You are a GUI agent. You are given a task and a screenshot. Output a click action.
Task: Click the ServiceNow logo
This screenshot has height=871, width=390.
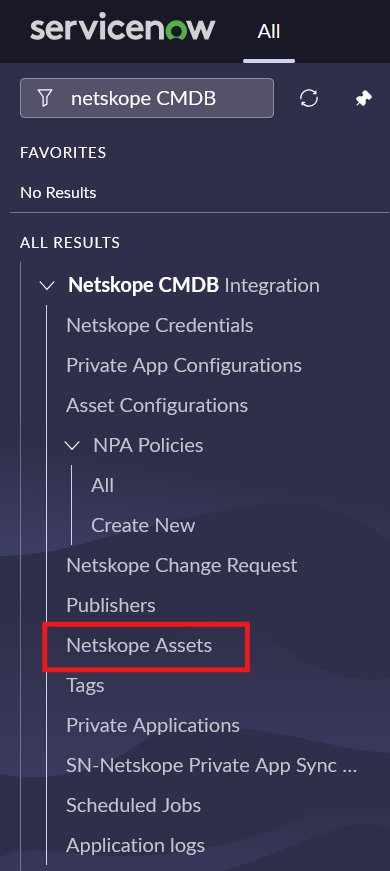pos(122,27)
